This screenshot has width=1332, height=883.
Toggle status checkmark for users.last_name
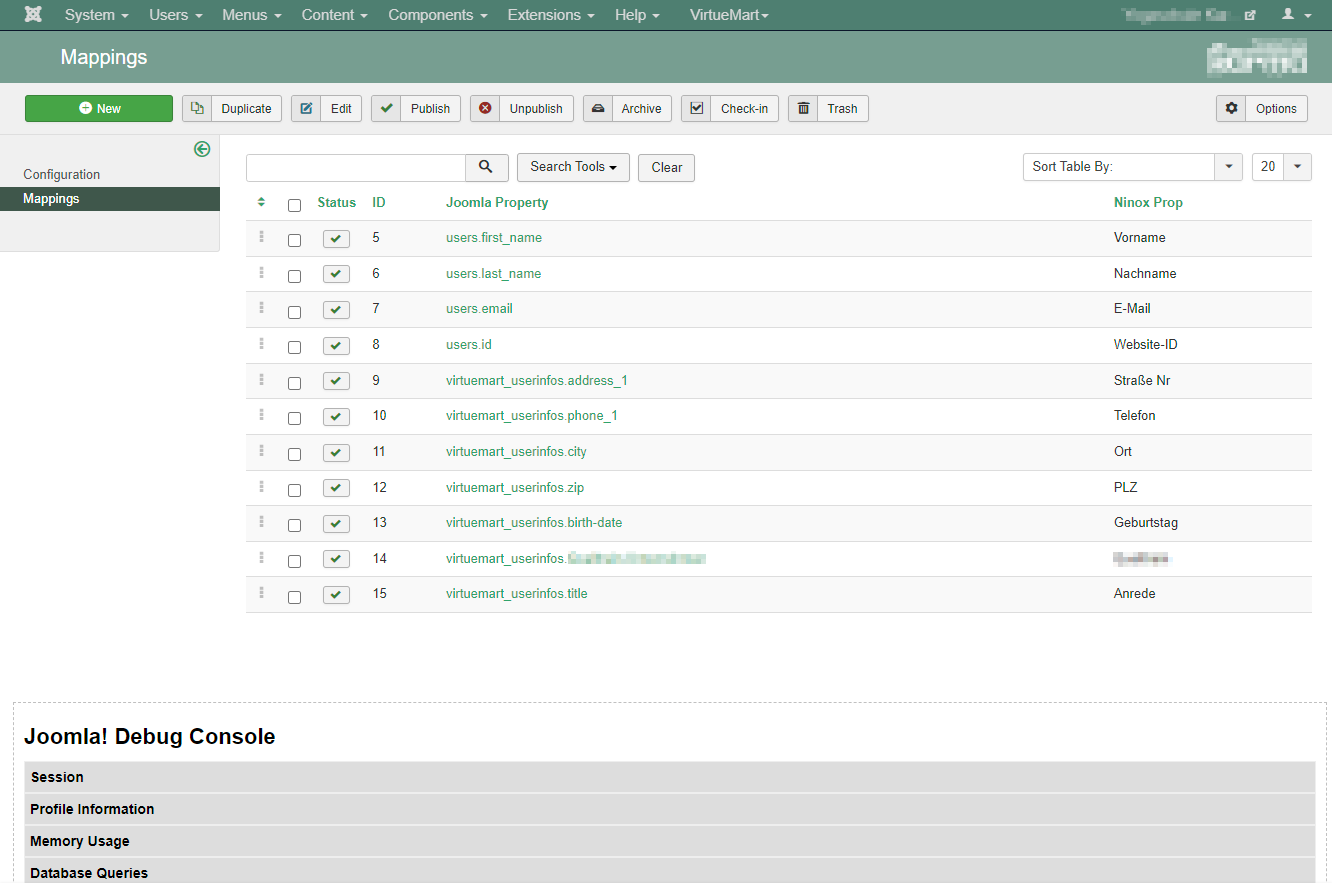tap(336, 274)
